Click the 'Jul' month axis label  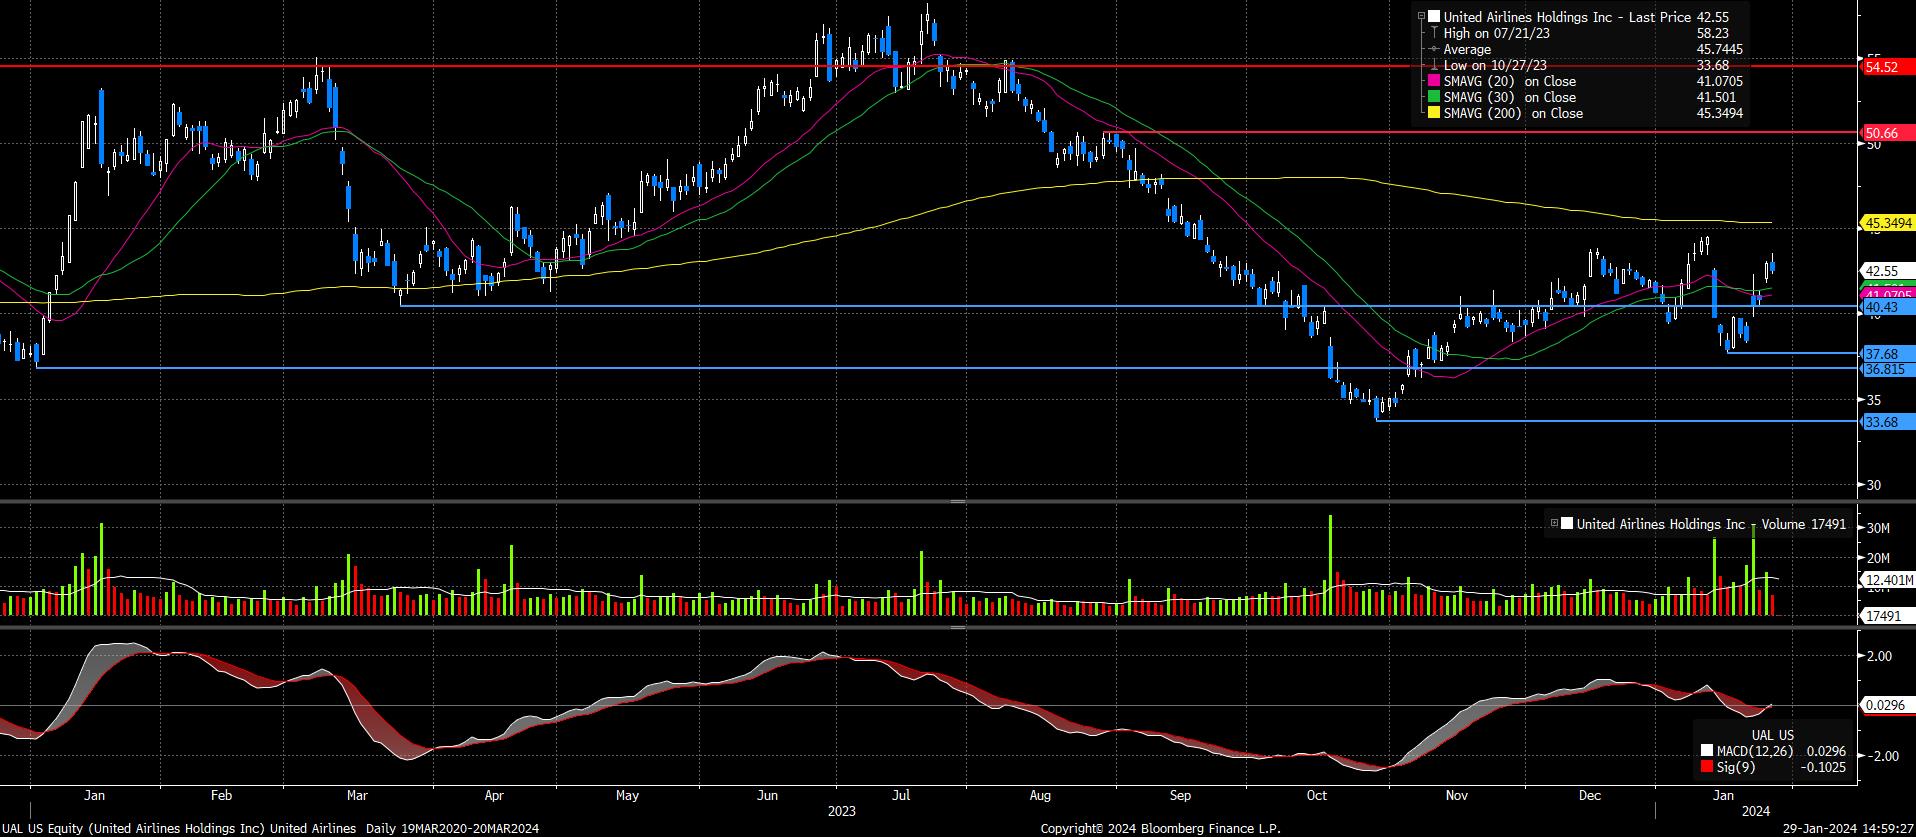[x=901, y=796]
